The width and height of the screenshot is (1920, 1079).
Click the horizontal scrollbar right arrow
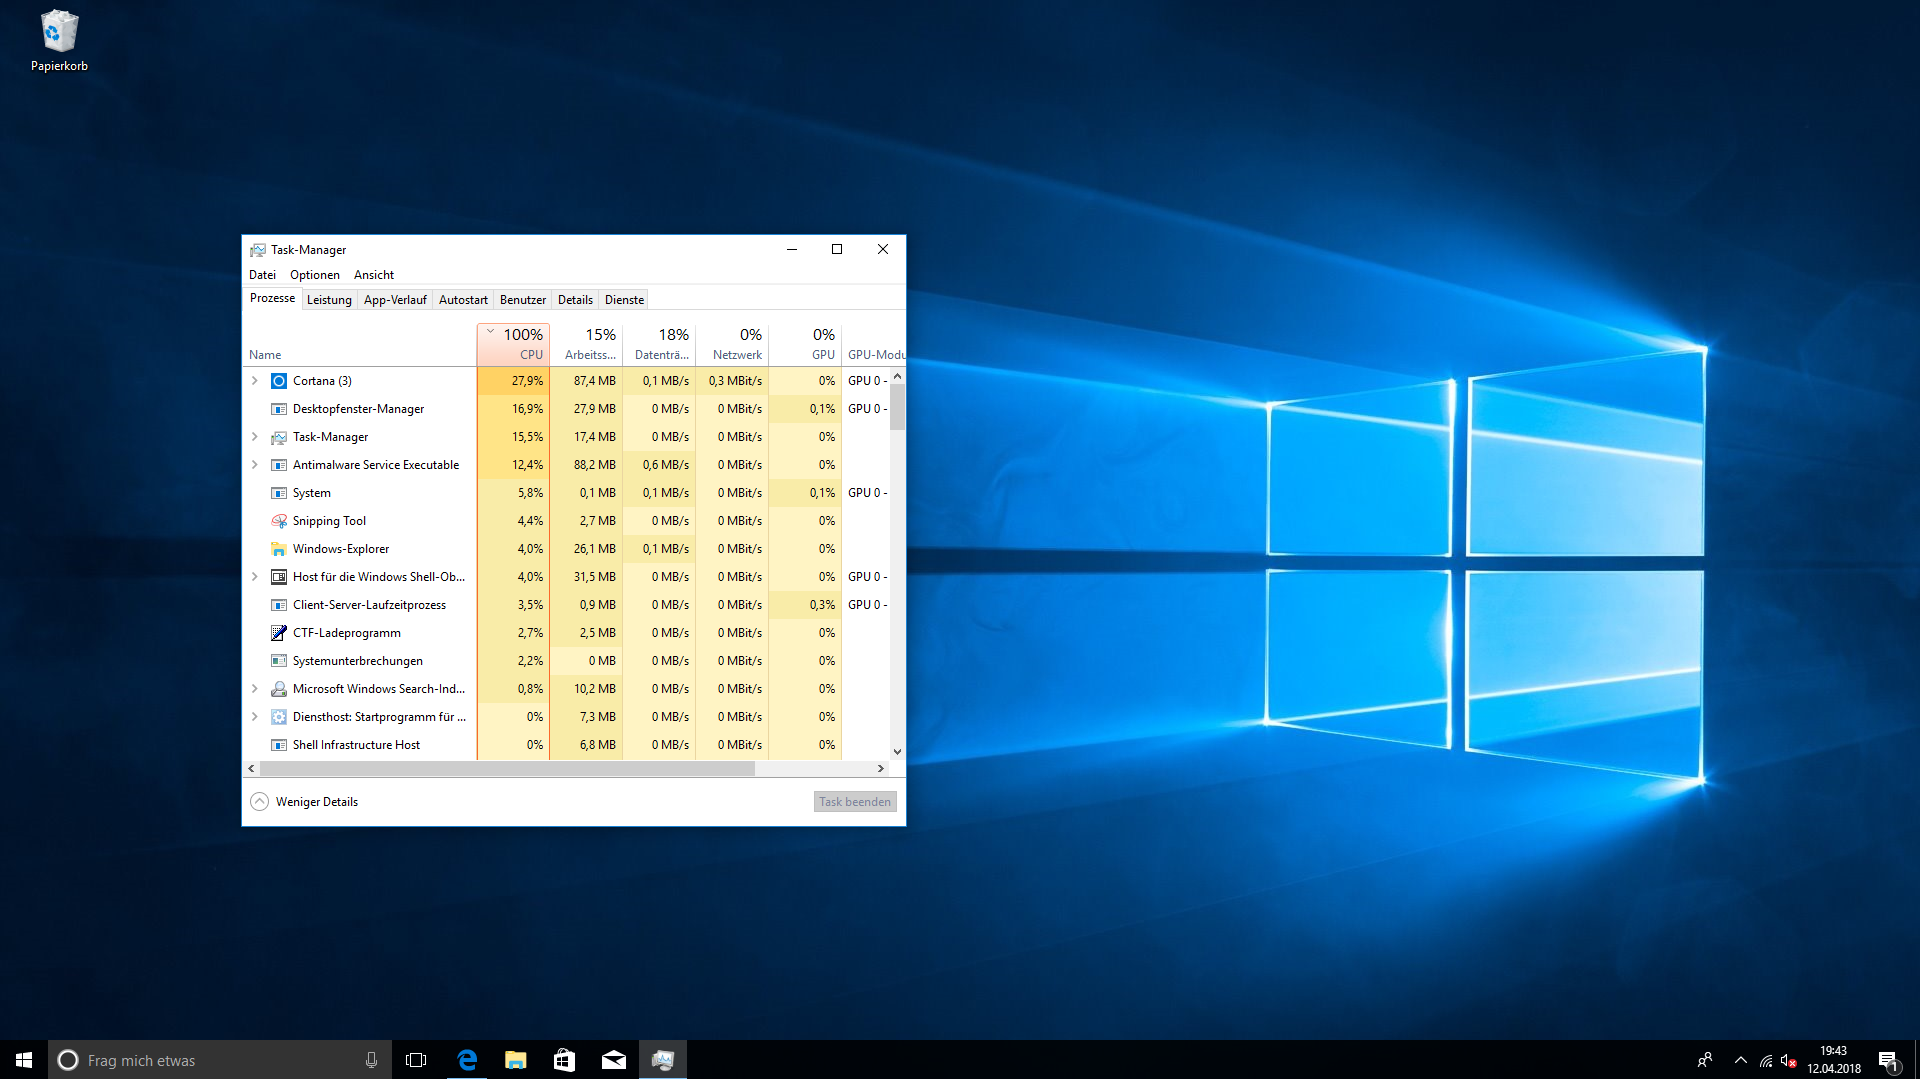[x=881, y=769]
